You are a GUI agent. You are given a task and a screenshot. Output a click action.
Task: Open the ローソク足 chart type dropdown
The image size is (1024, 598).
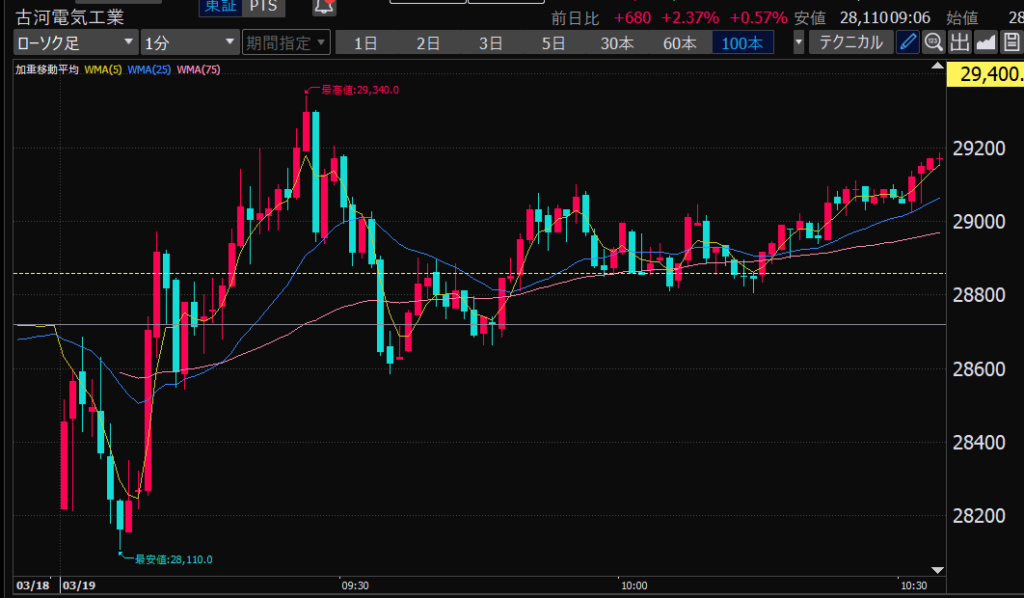tap(75, 42)
